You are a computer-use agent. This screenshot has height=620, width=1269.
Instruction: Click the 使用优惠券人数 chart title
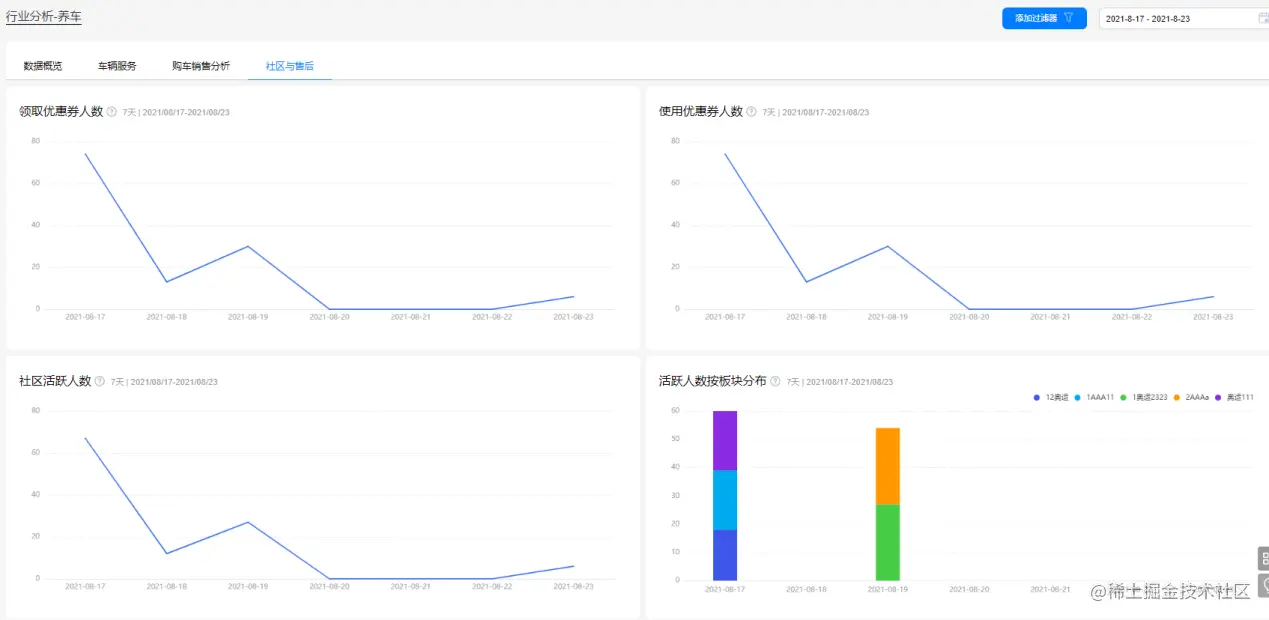(701, 112)
